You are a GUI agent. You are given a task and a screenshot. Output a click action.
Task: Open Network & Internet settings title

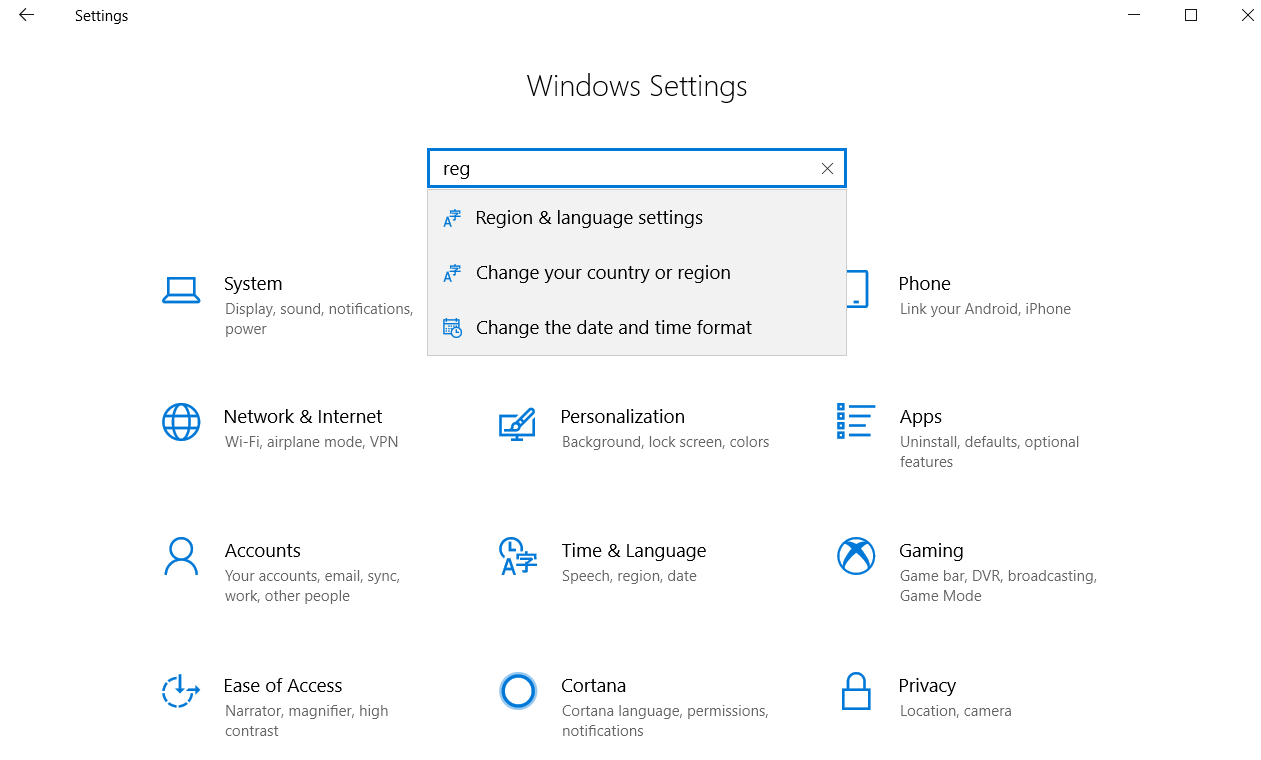click(x=303, y=417)
